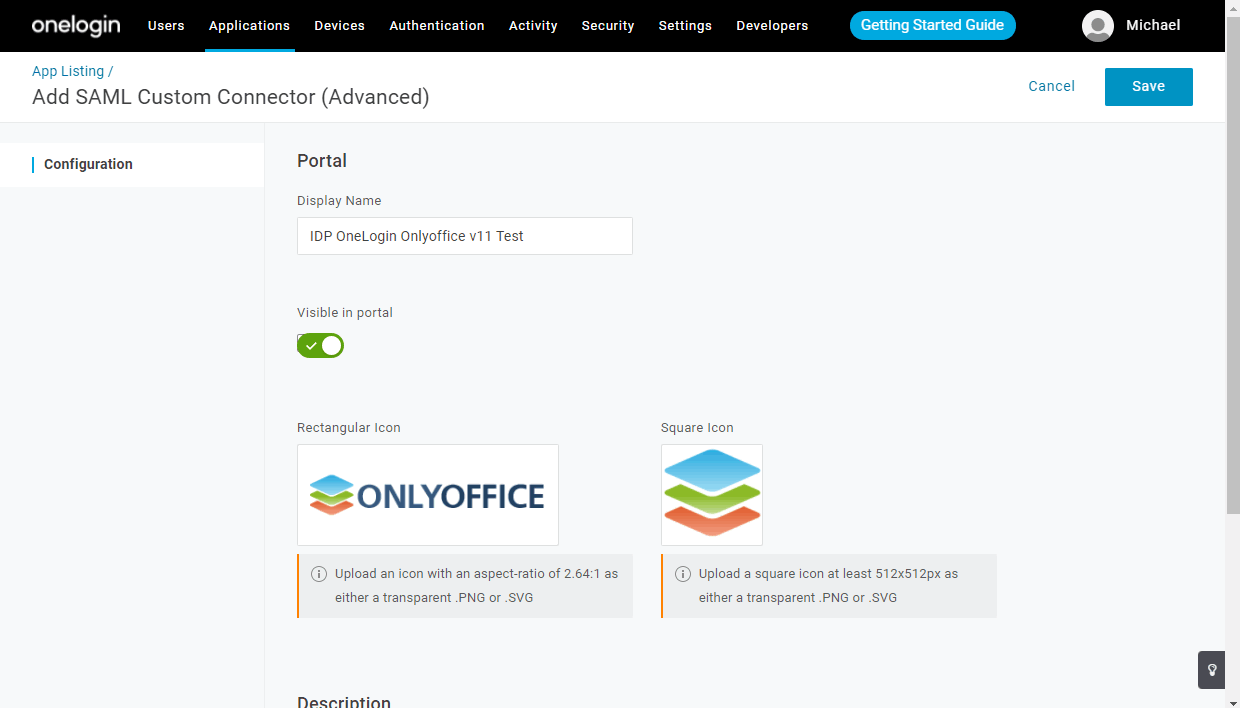Click the info icon beside the square icon tip
The height and width of the screenshot is (708, 1240).
pos(682,573)
